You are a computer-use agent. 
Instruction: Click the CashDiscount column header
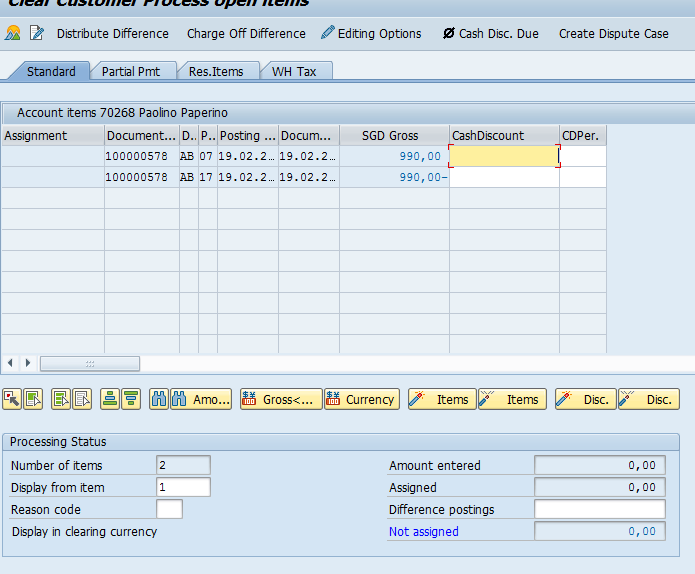point(504,135)
